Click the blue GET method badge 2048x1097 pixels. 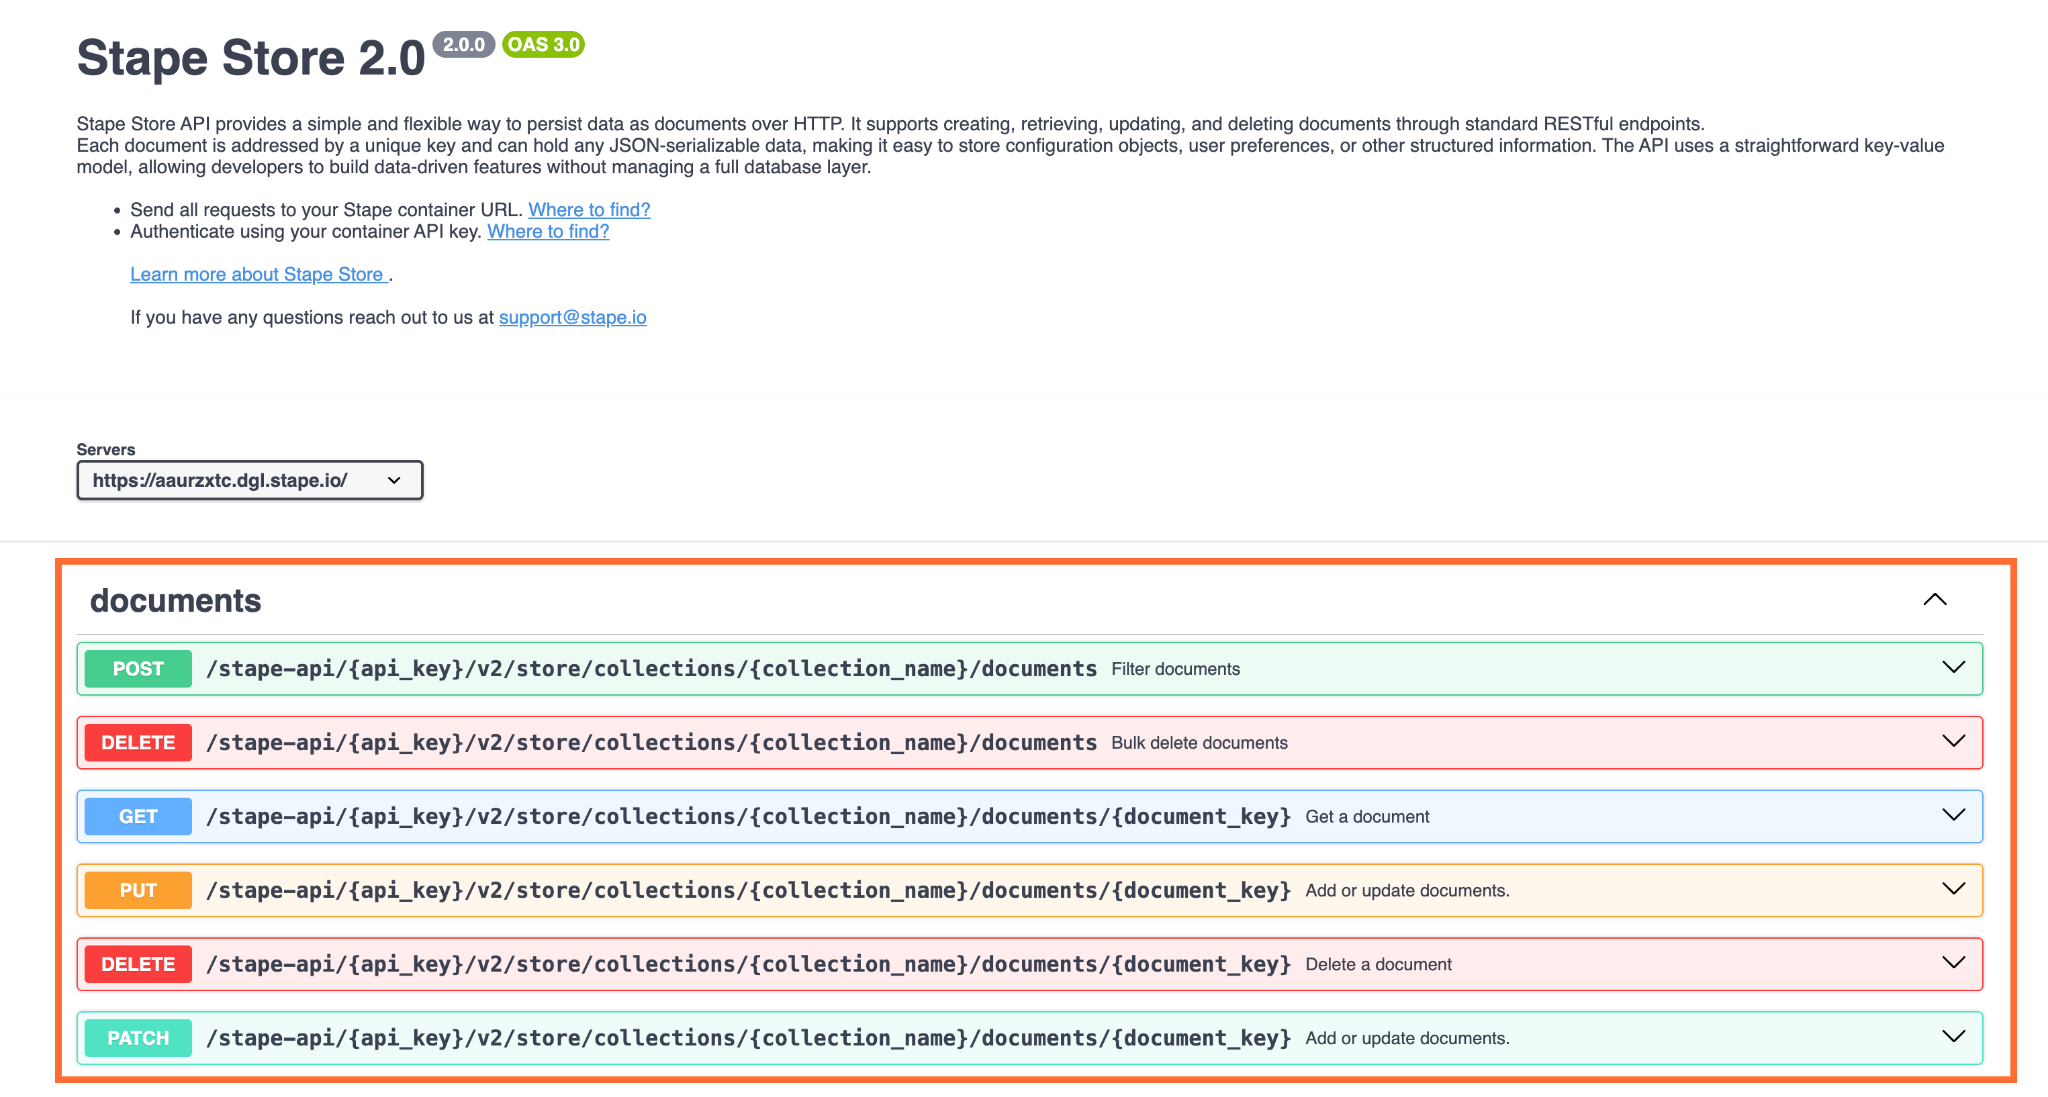point(138,817)
